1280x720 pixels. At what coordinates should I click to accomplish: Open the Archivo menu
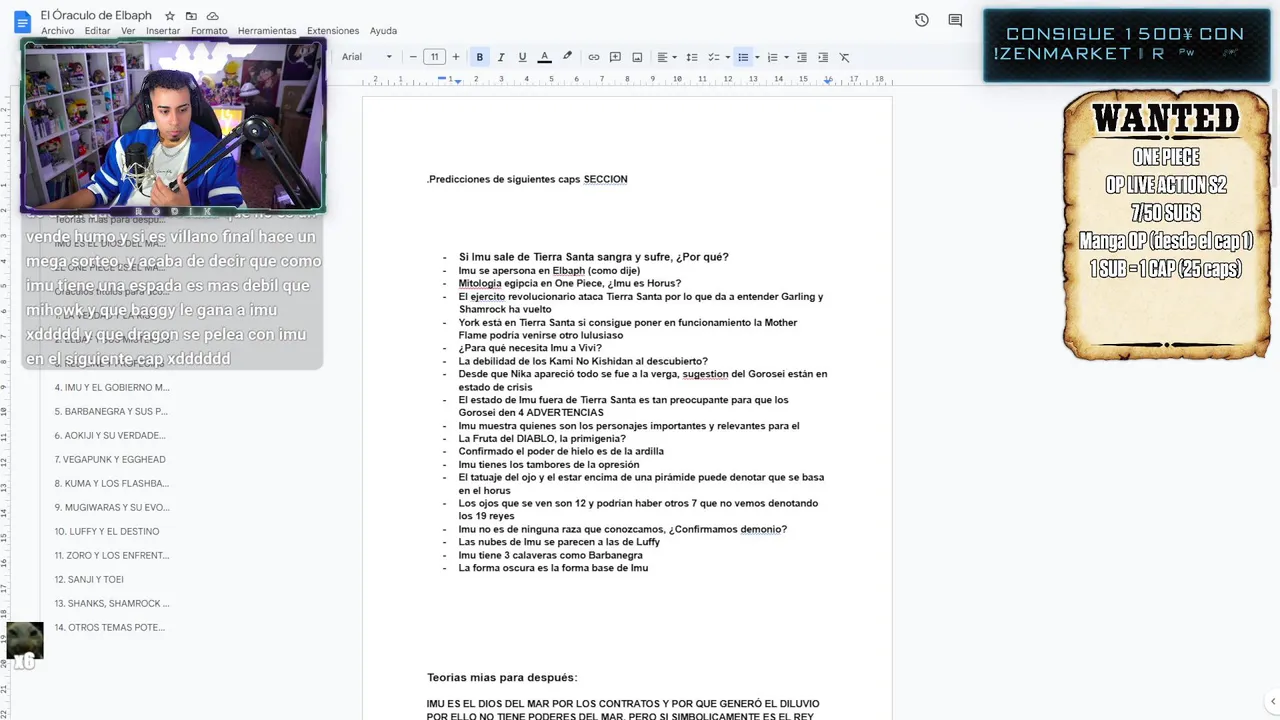coord(57,31)
